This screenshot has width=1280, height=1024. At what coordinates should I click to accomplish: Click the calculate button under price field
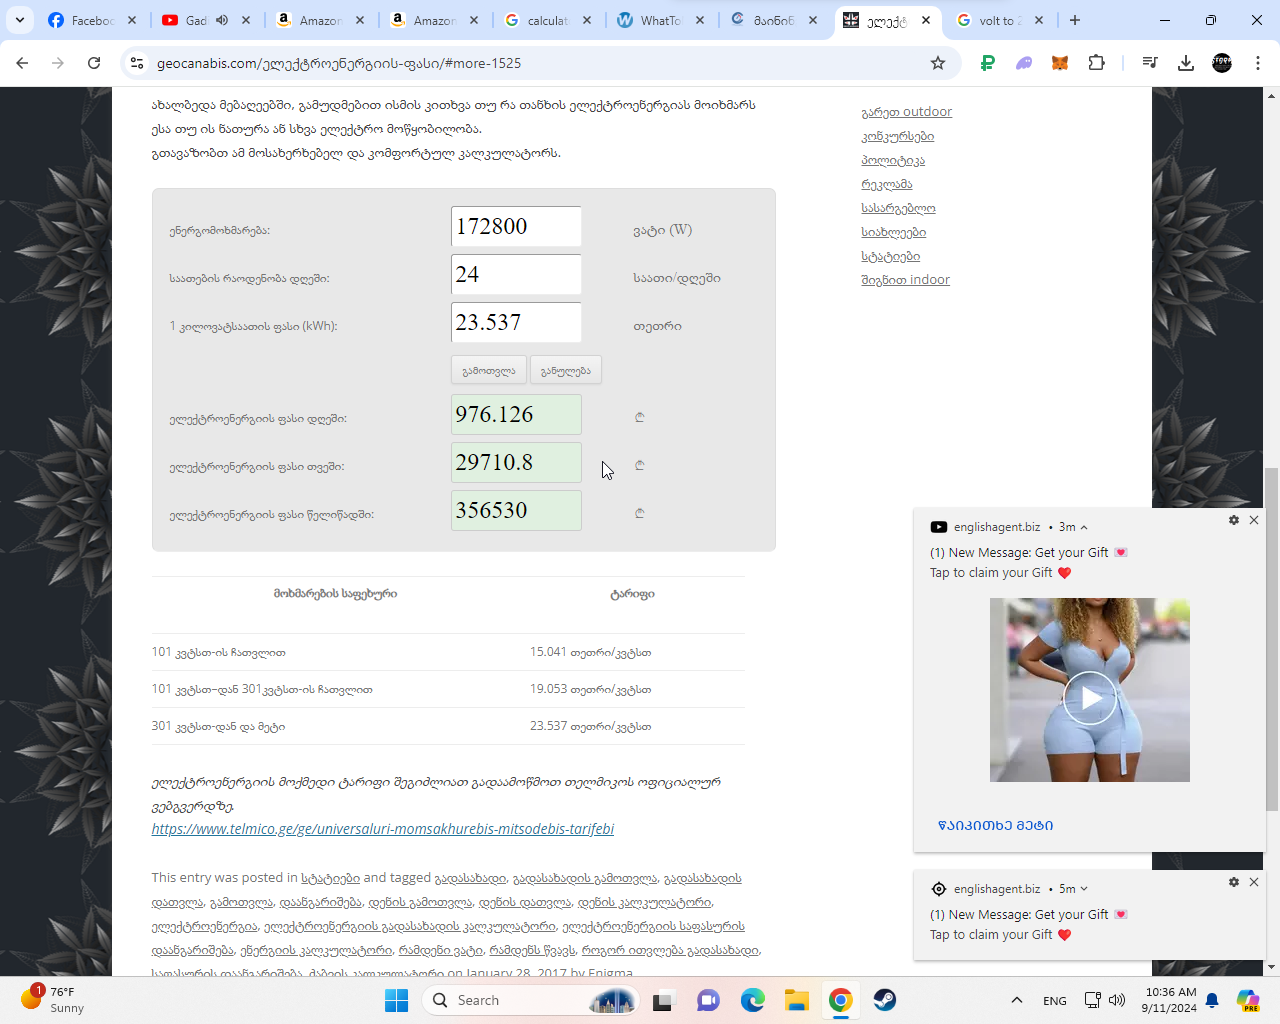pyautogui.click(x=488, y=370)
